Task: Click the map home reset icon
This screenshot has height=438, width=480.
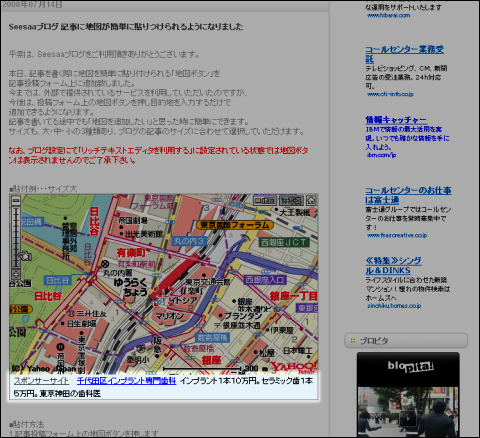Action: [x=311, y=200]
